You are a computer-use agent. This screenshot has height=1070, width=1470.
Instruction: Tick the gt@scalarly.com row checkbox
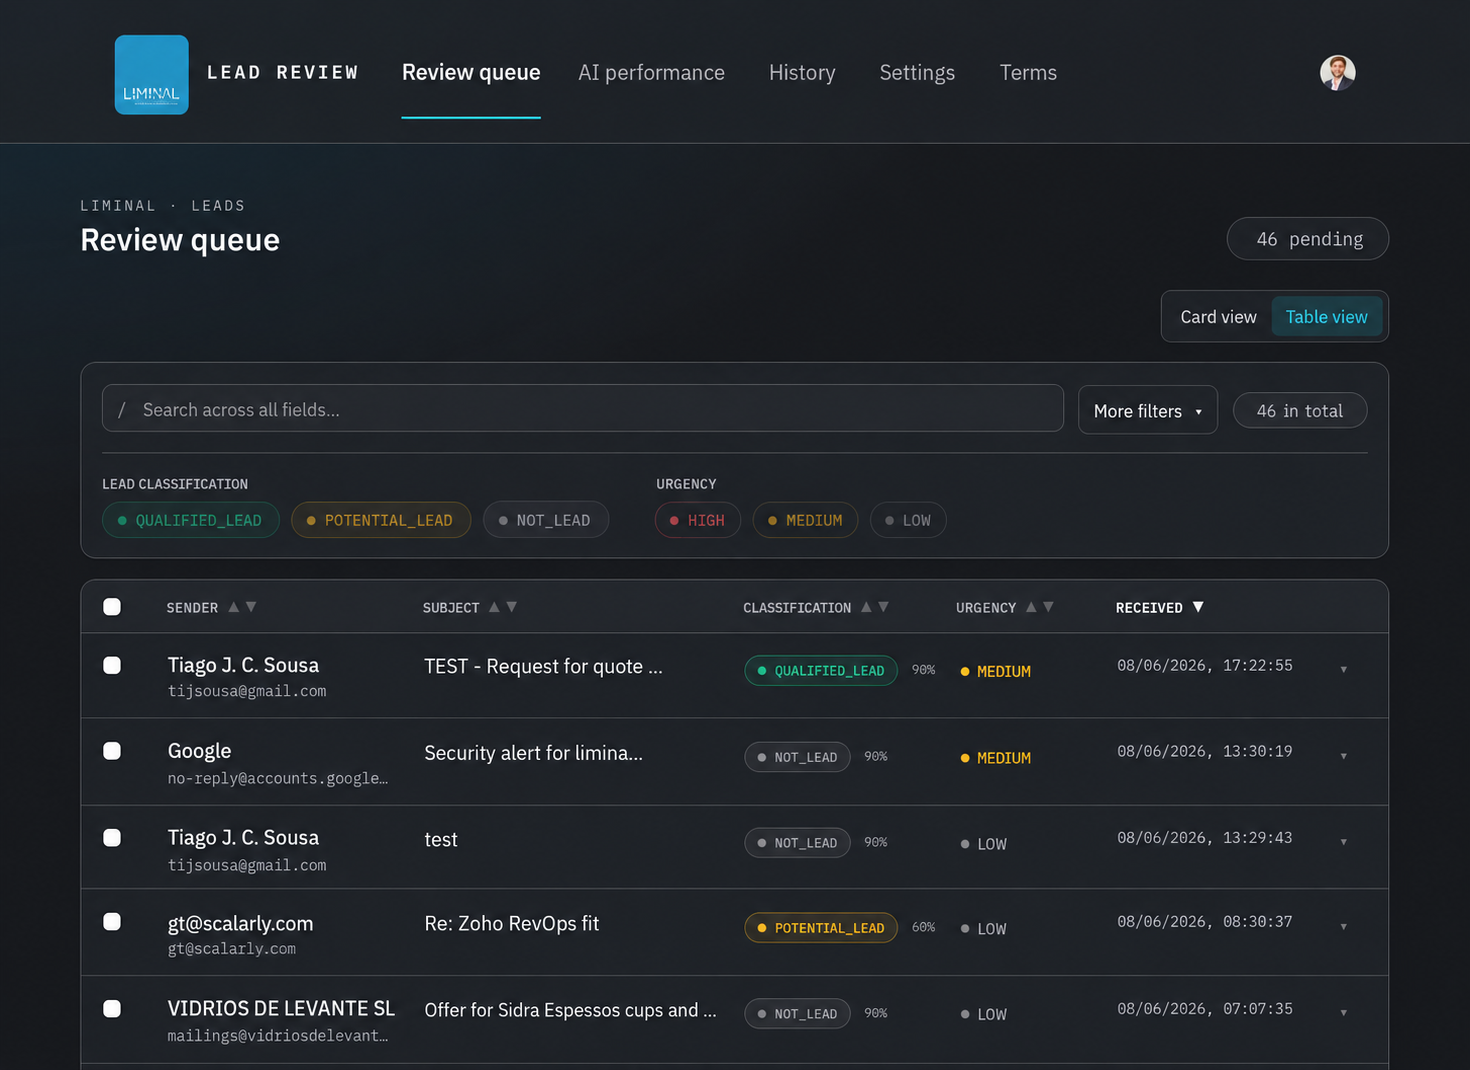(x=112, y=922)
